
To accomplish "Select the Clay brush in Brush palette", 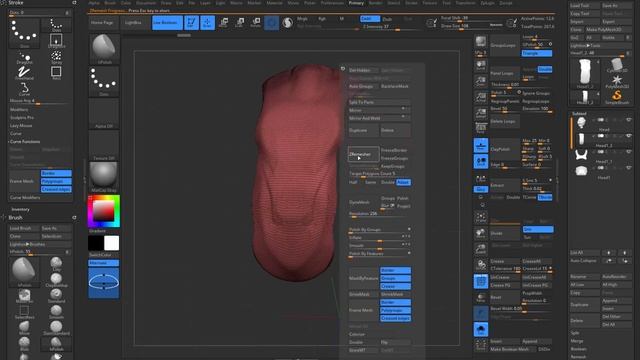I will click(x=56, y=264).
